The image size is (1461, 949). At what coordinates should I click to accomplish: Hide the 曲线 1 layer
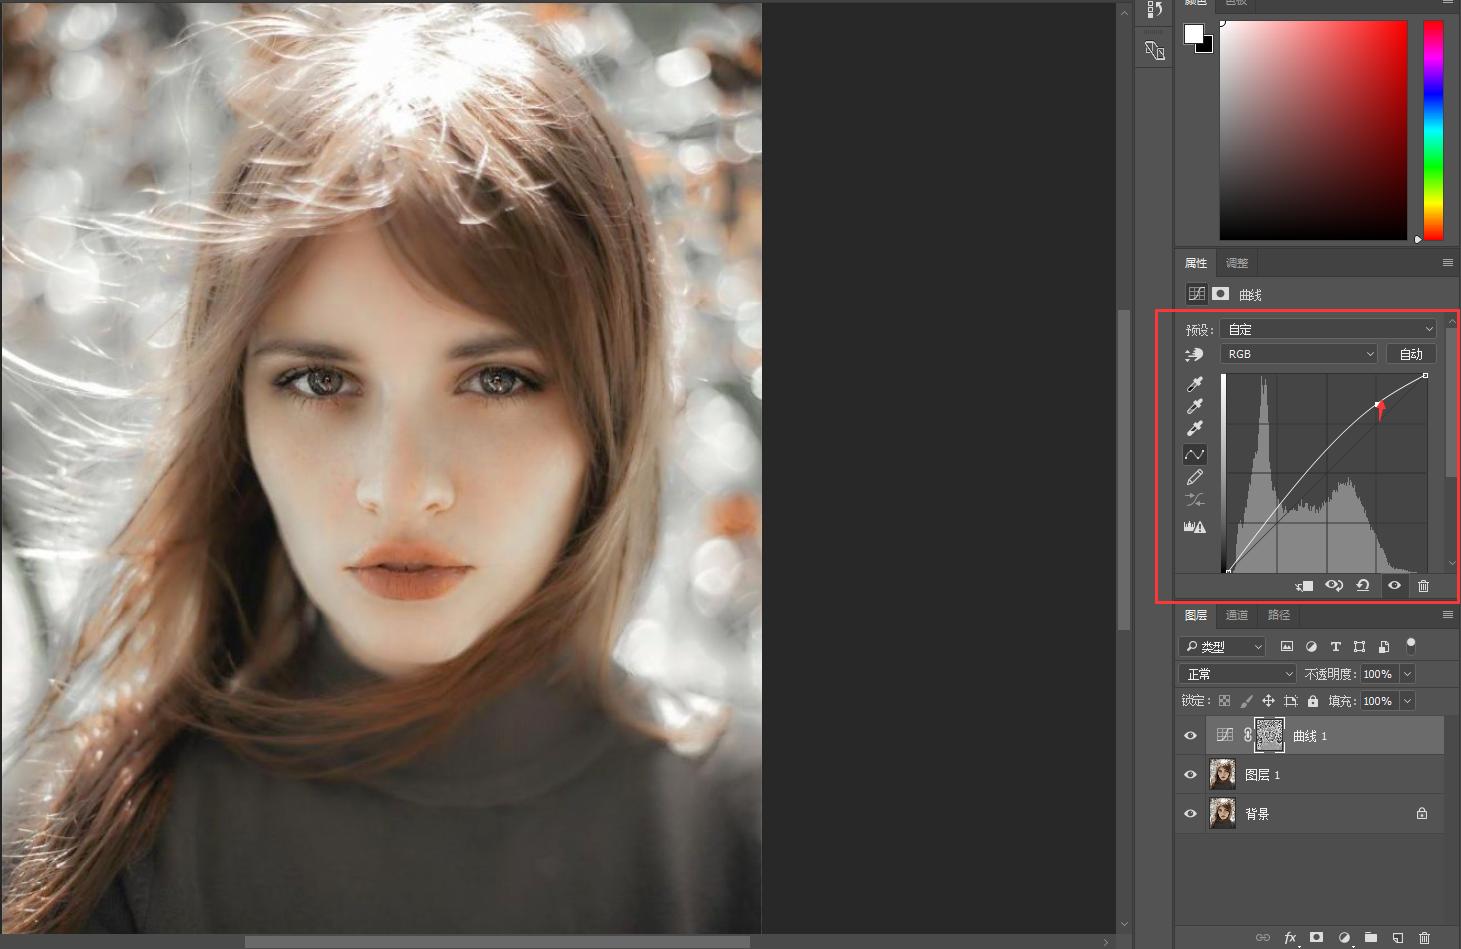pyautogui.click(x=1190, y=736)
